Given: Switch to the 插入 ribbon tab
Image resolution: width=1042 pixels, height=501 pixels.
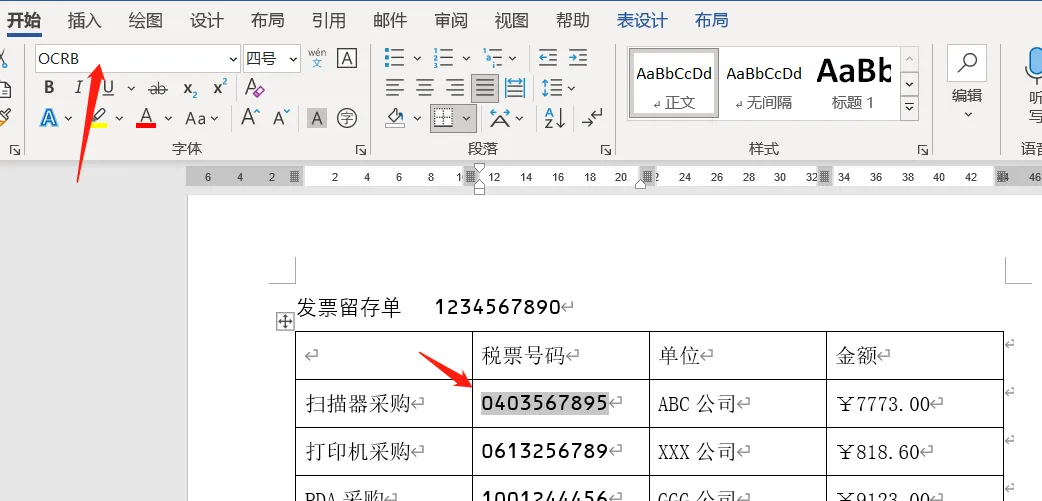Looking at the screenshot, I should (x=85, y=20).
